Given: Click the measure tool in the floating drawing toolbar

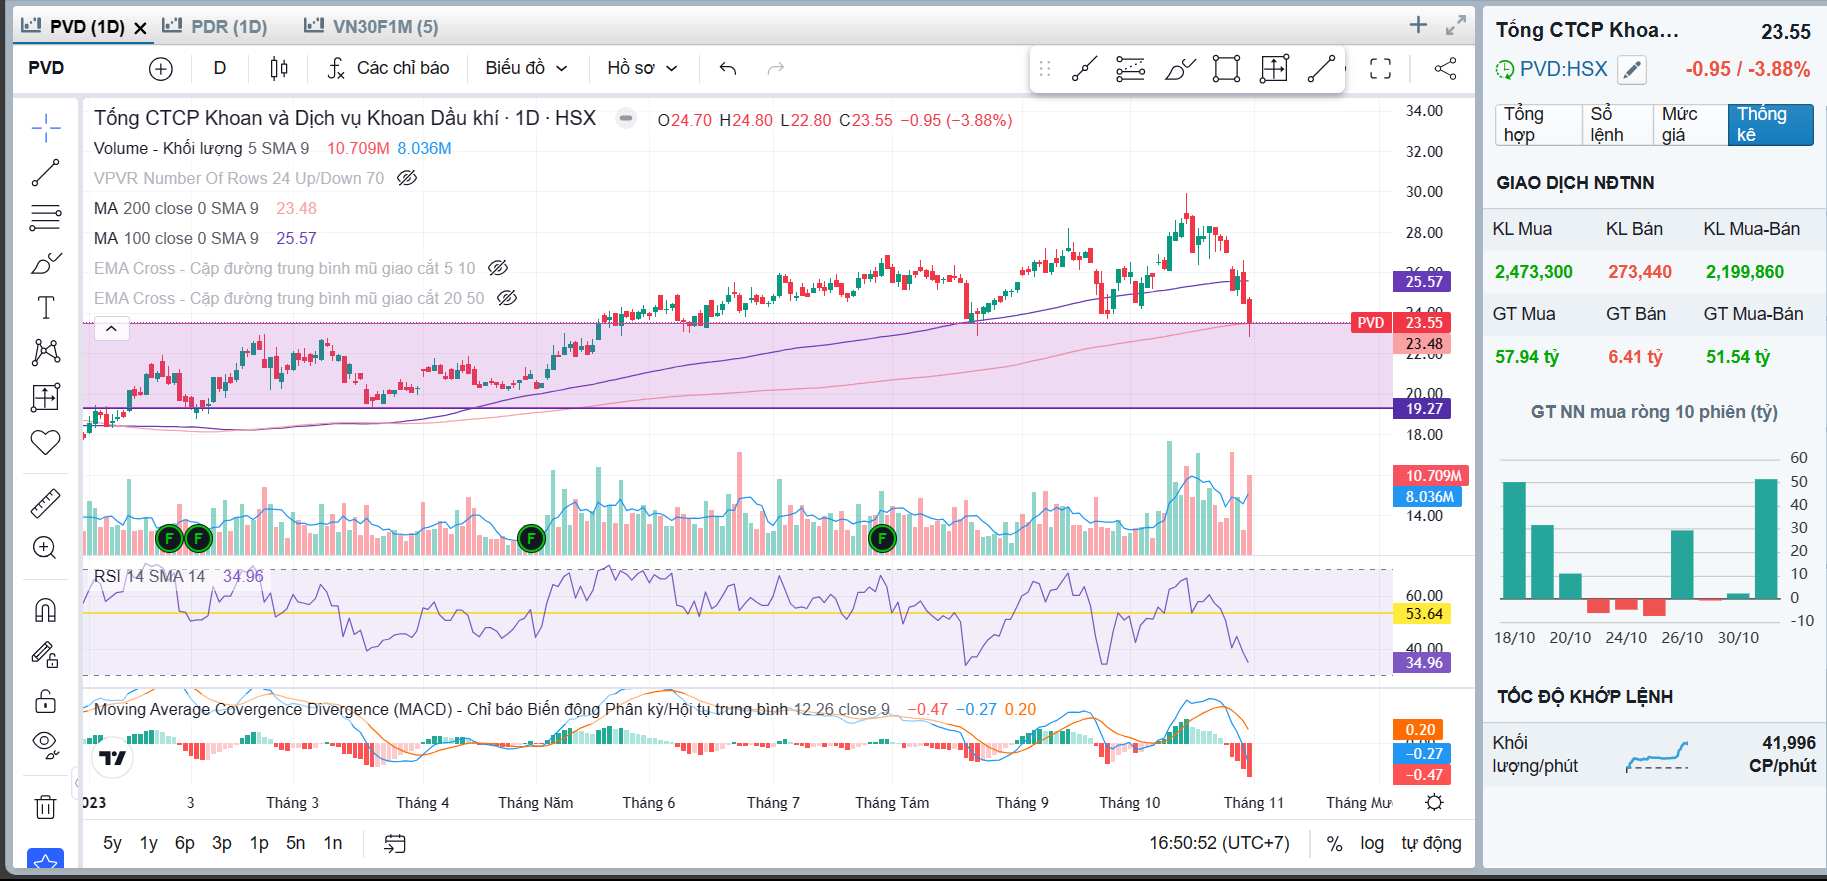Looking at the screenshot, I should pyautogui.click(x=1274, y=69).
